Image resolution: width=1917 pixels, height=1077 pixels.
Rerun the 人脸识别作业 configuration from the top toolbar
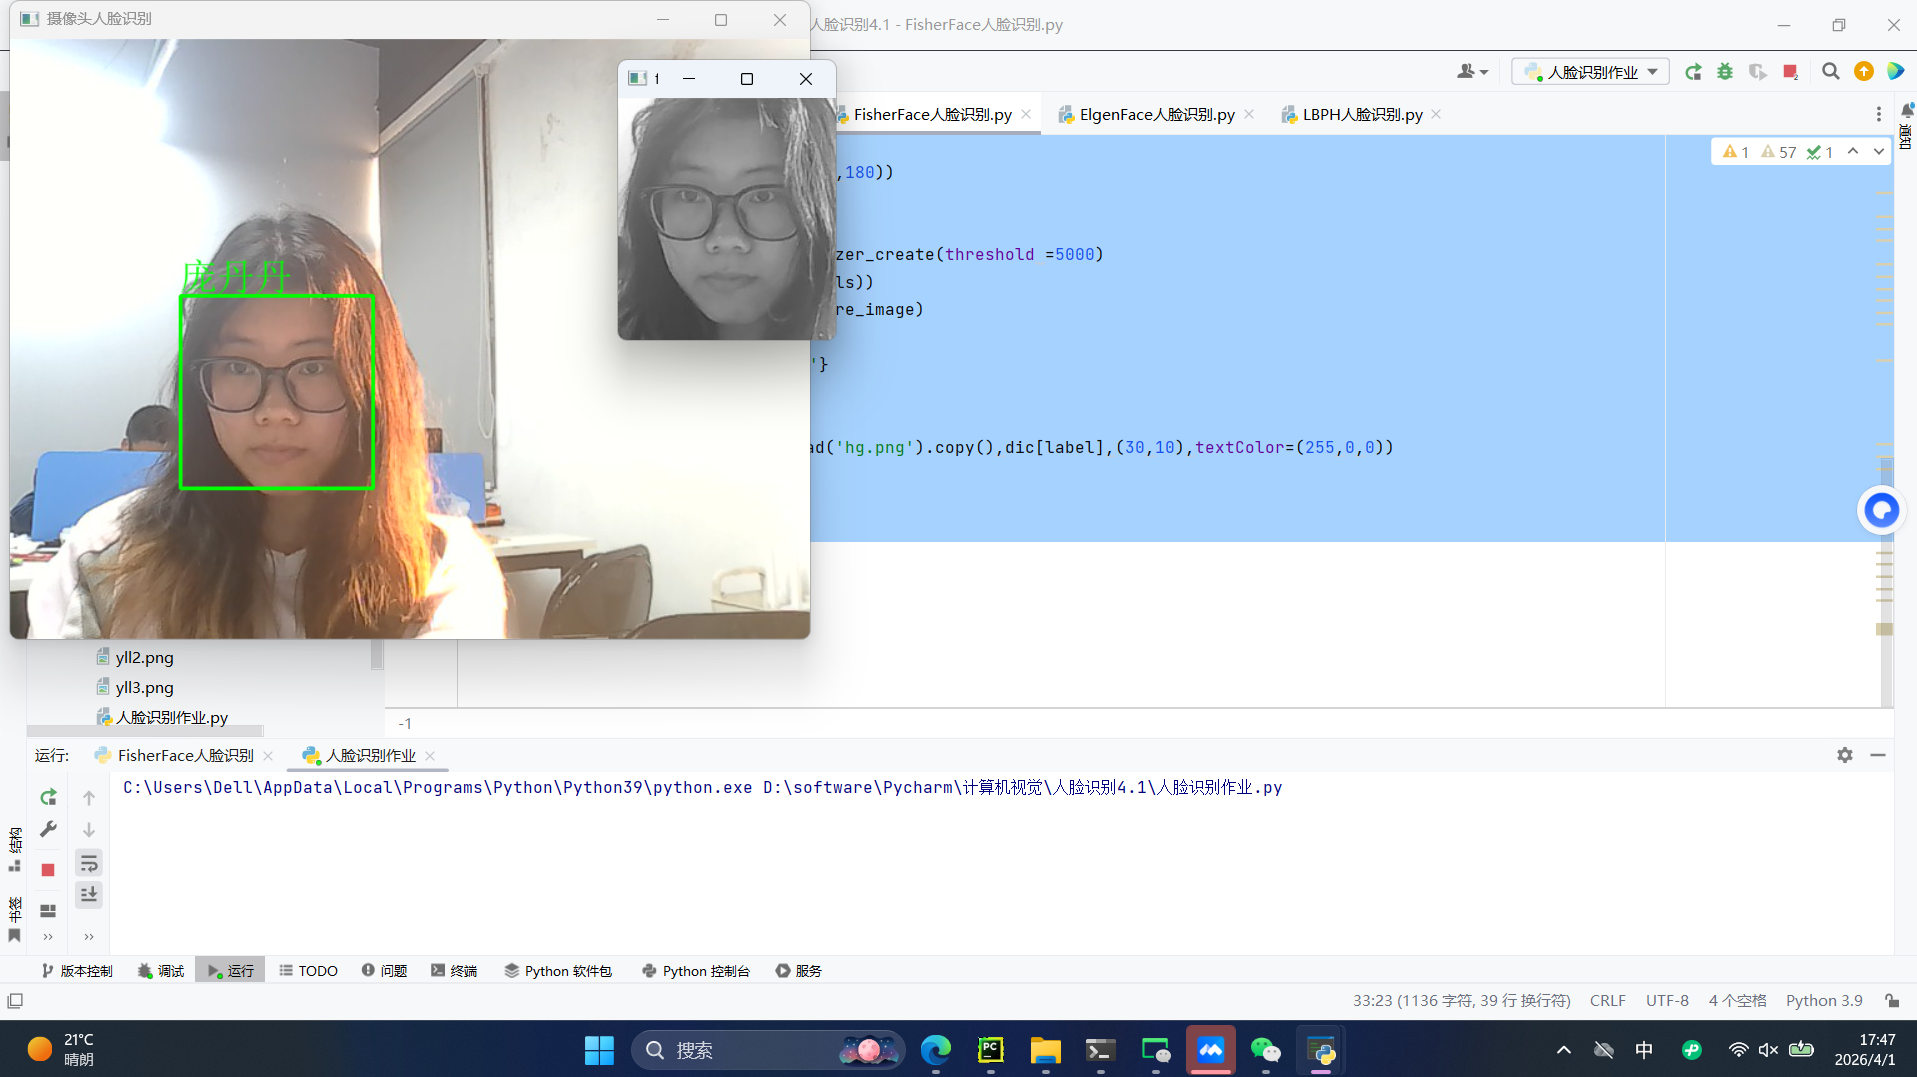point(1693,72)
